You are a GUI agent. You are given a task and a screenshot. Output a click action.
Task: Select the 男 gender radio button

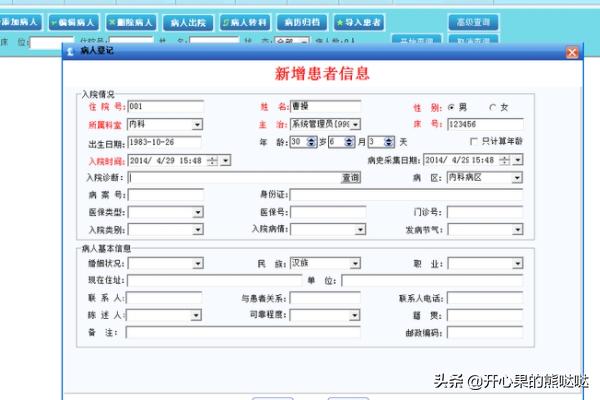point(452,107)
